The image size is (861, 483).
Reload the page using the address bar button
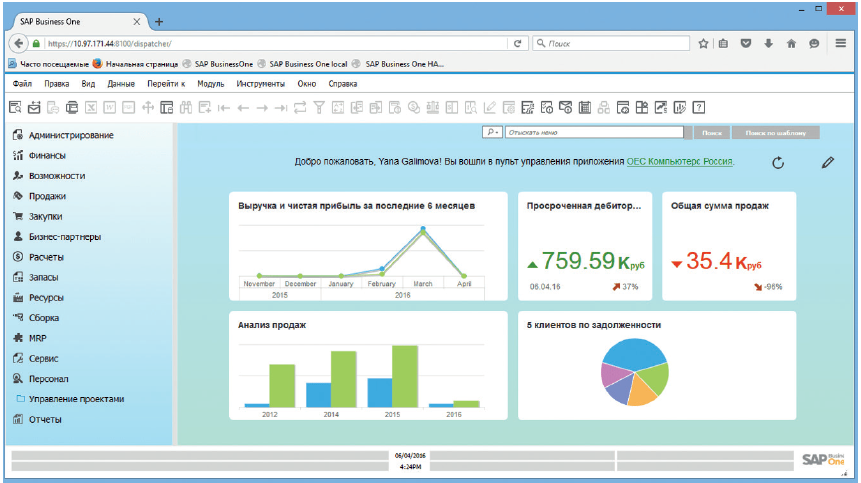[x=517, y=43]
